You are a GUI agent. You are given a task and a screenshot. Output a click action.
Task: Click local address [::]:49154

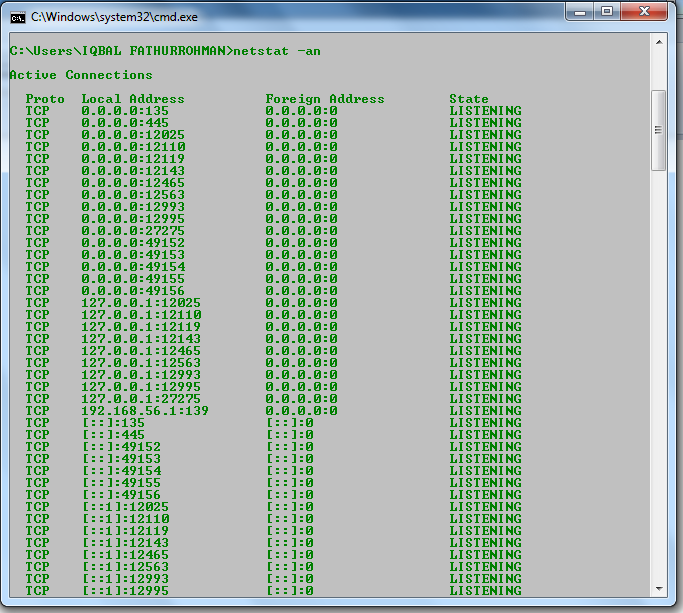click(x=122, y=471)
